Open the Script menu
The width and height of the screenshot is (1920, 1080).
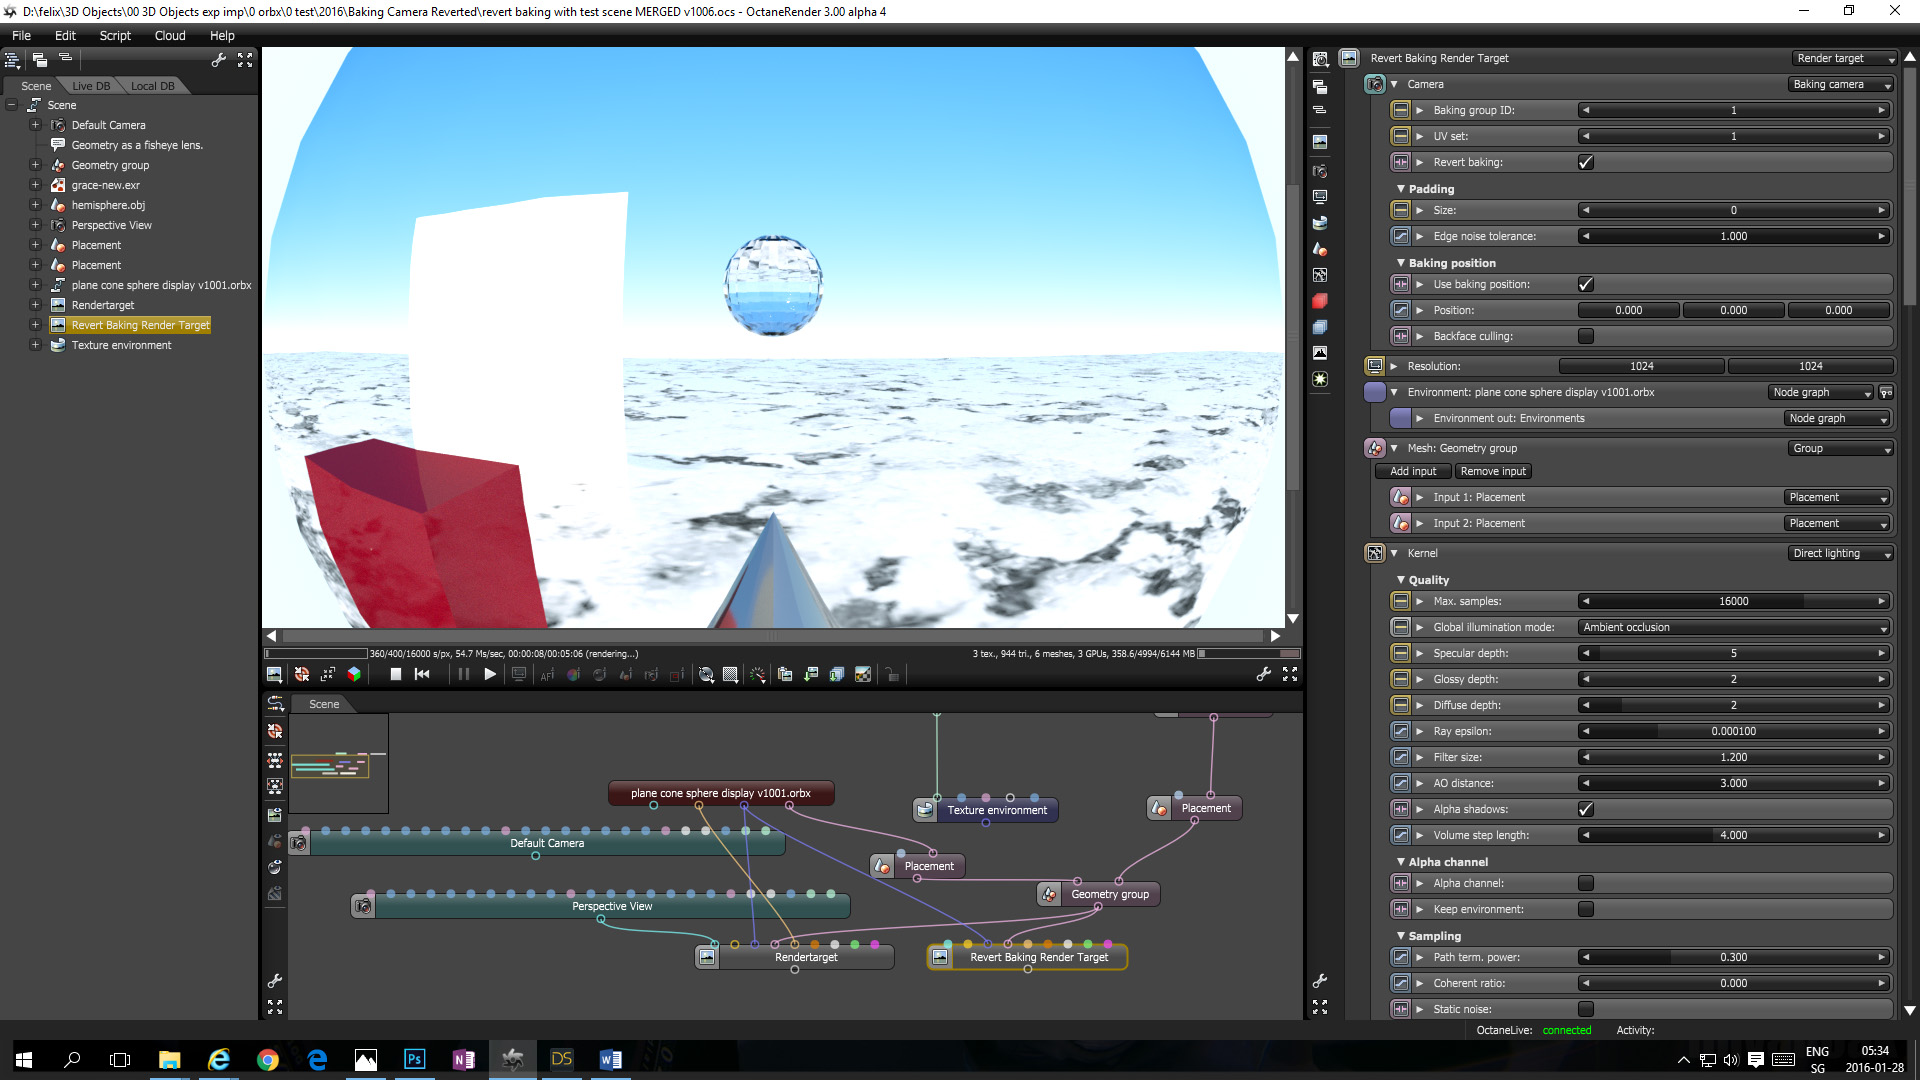pos(114,35)
